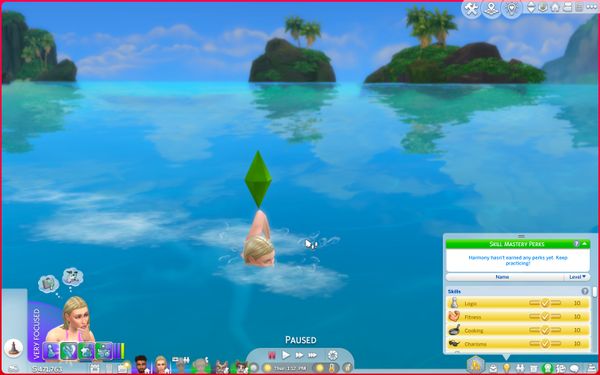The width and height of the screenshot is (600, 375).
Task: Open the speech bubble relationships panel icon
Action: coord(574,368)
